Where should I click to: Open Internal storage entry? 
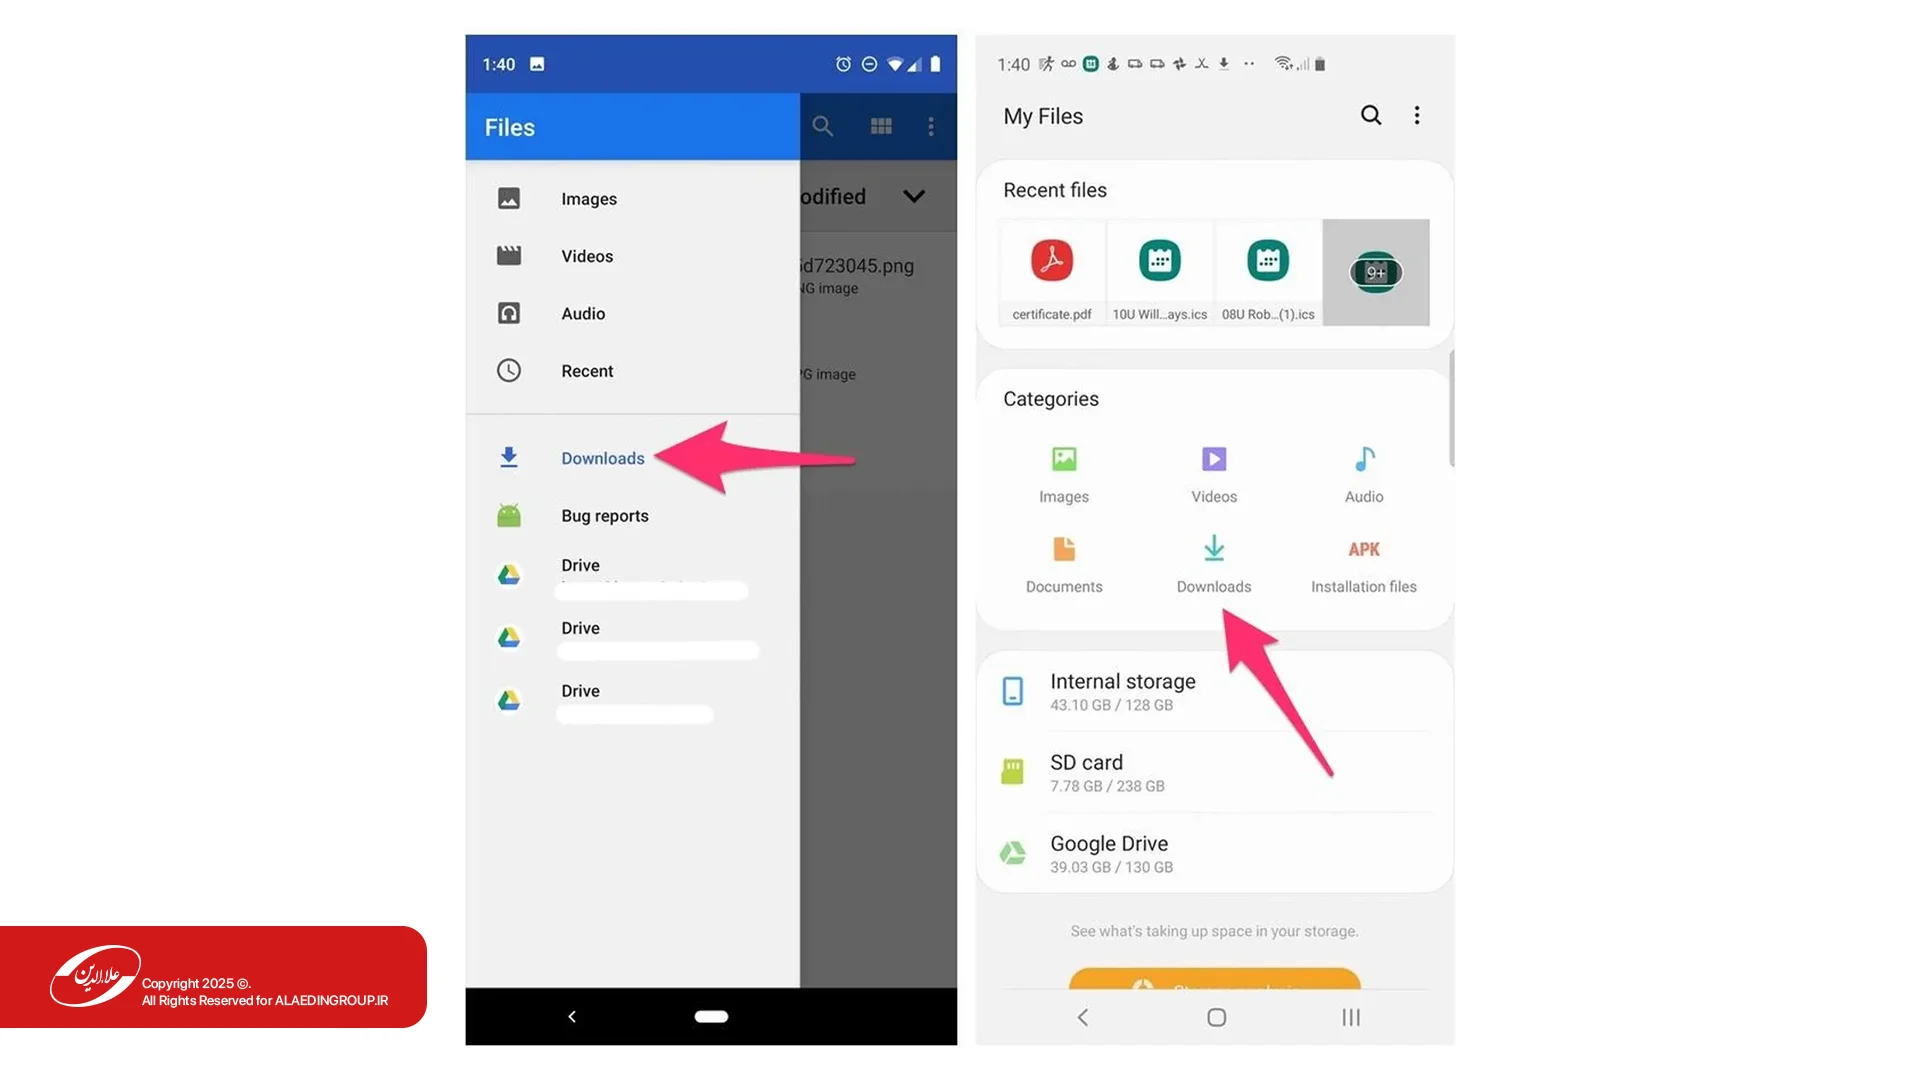pyautogui.click(x=1122, y=691)
